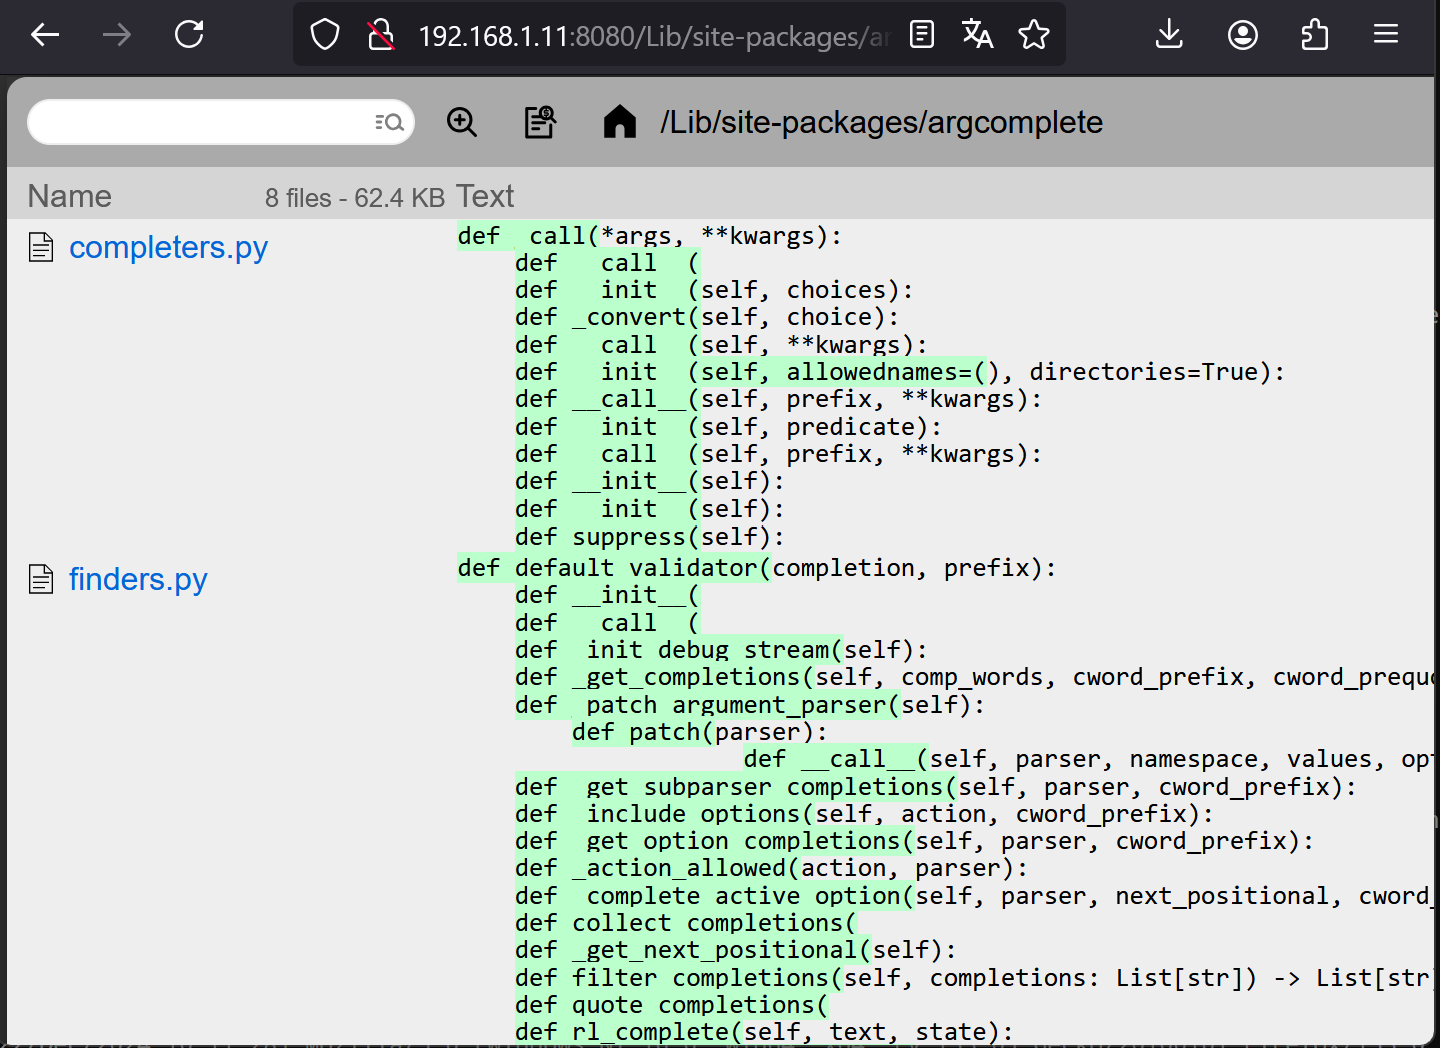Click the file icon beside finders.py

(41, 579)
